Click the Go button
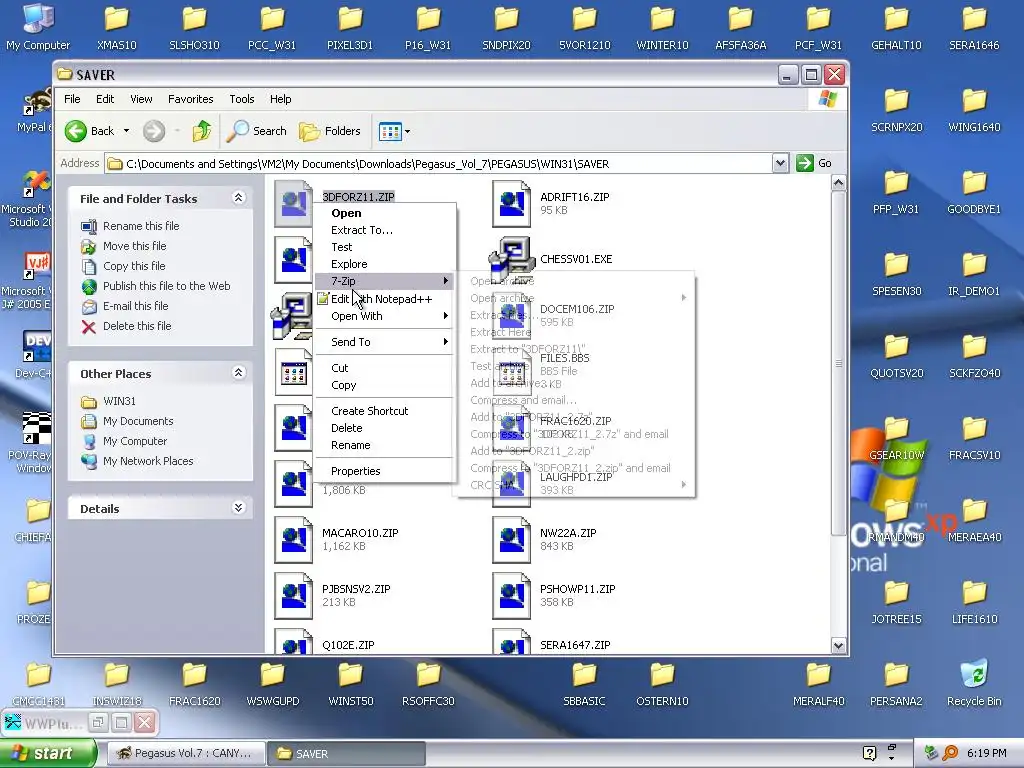The height and width of the screenshot is (768, 1024). [x=814, y=163]
